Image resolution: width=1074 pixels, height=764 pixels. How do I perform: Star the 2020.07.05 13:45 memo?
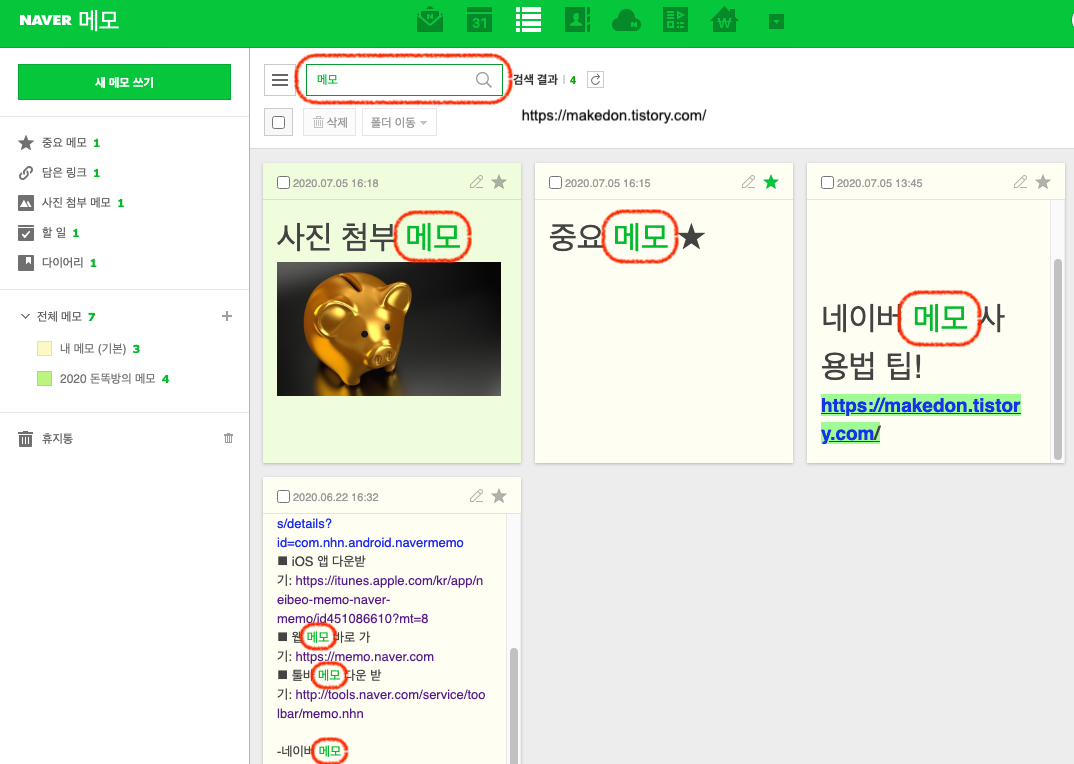coord(1043,182)
